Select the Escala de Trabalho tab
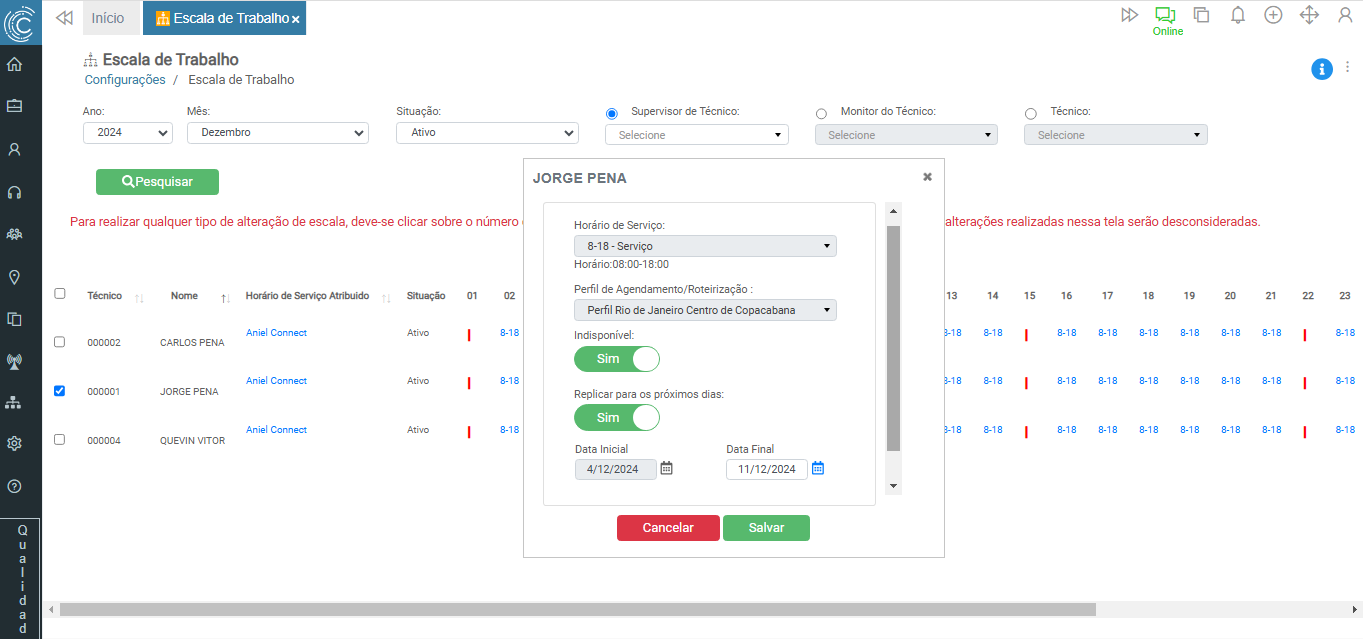 (x=222, y=18)
